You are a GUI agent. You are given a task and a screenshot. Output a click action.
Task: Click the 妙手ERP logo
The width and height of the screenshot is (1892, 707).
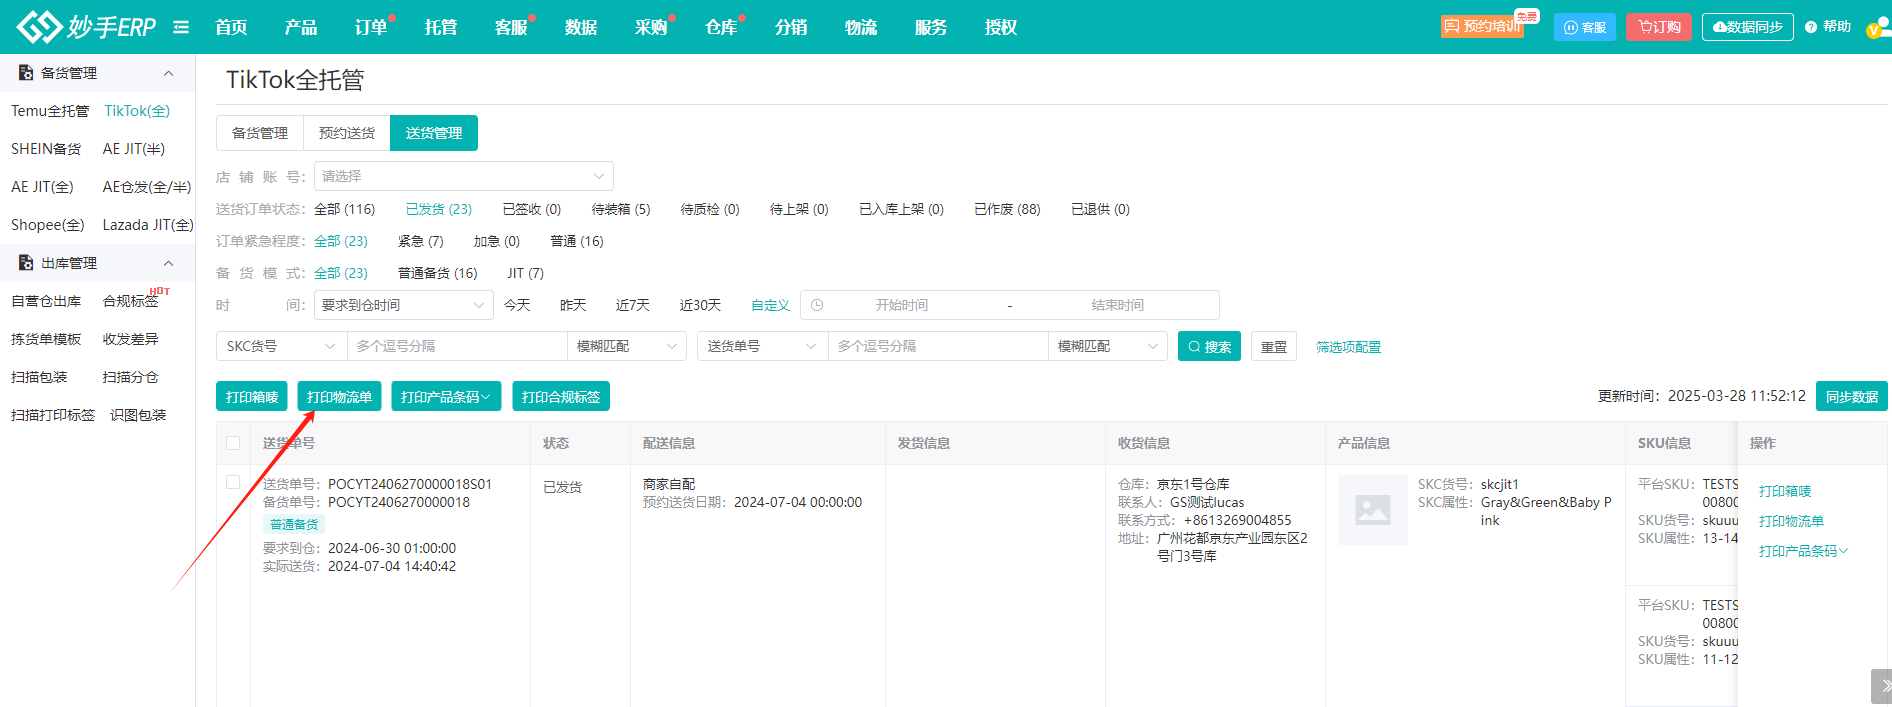click(x=87, y=27)
